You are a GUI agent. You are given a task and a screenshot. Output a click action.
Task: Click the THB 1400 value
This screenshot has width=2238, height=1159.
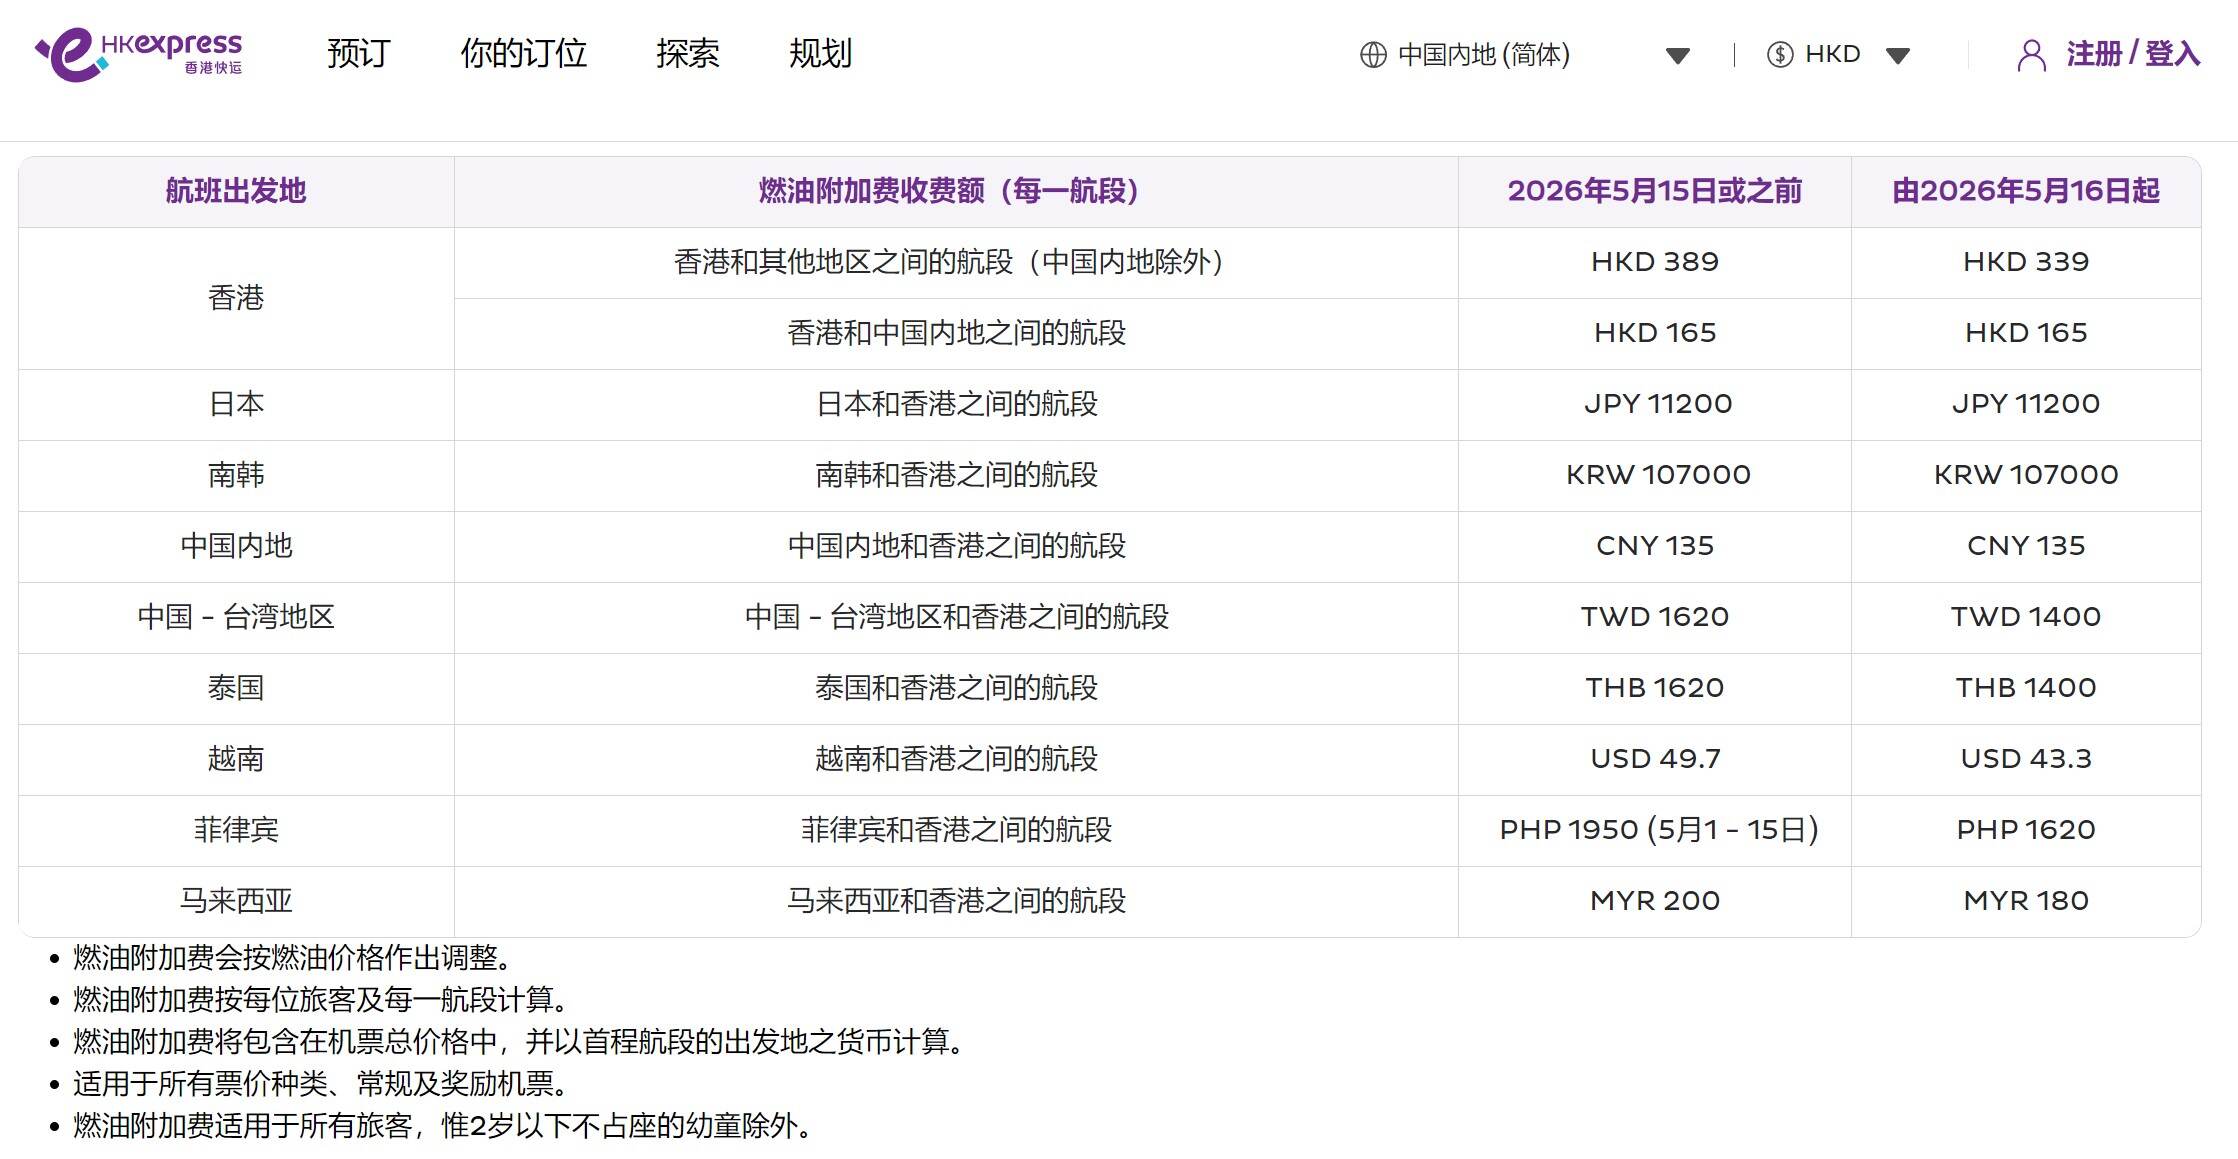point(2026,688)
